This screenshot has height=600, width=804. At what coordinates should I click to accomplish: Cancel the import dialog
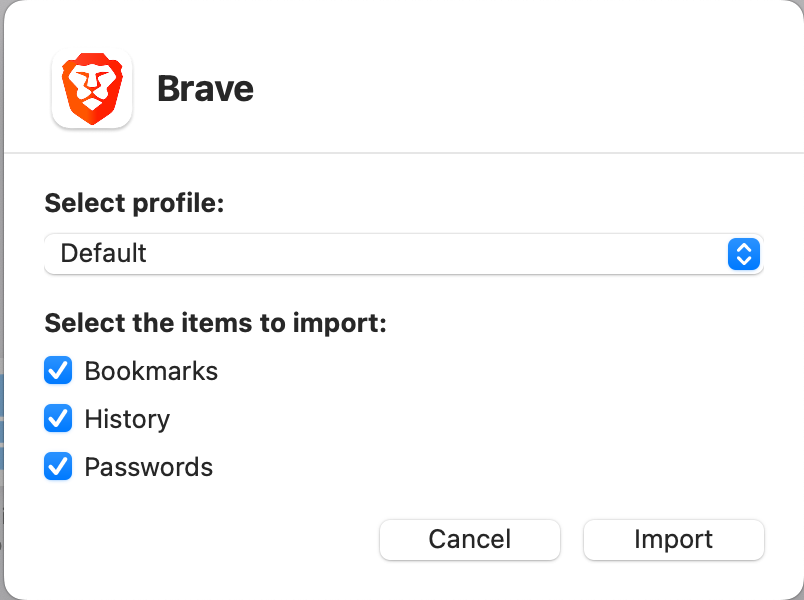tap(469, 539)
